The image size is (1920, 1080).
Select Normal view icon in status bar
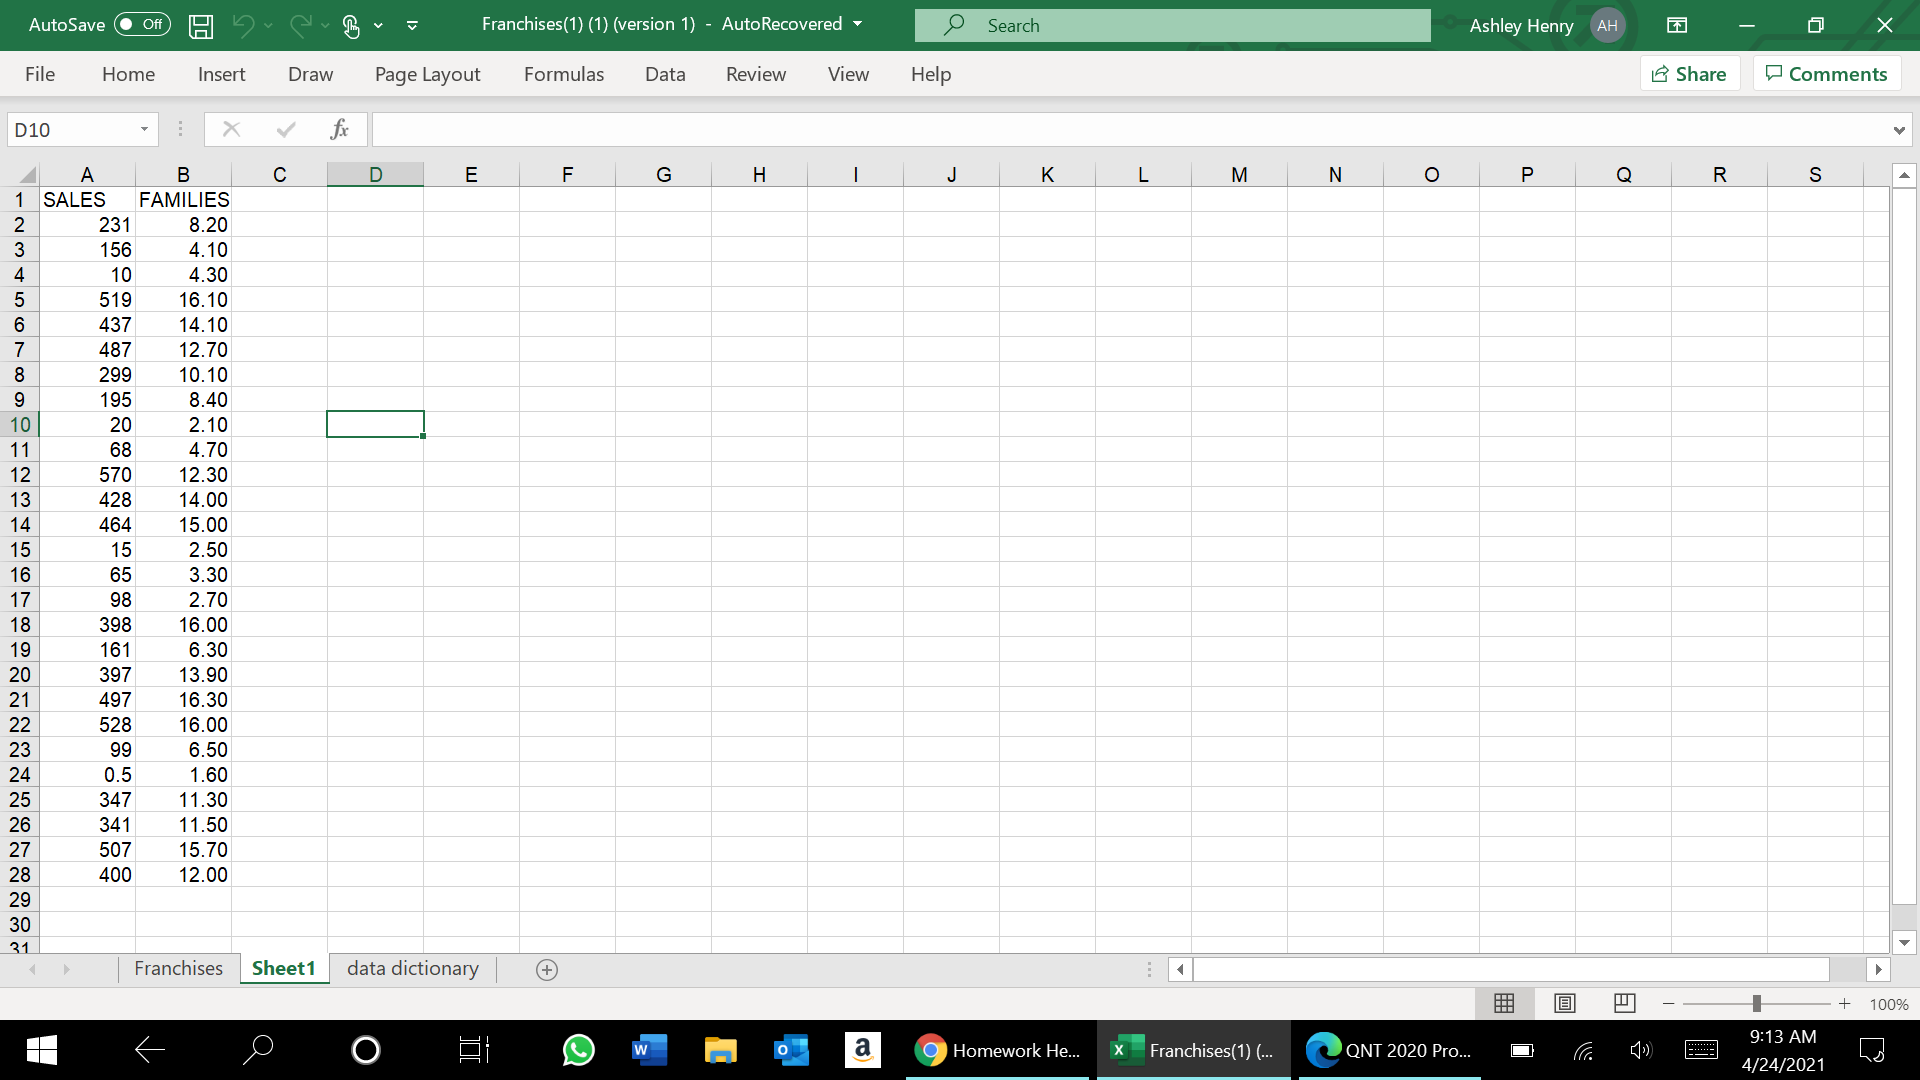1504,1003
